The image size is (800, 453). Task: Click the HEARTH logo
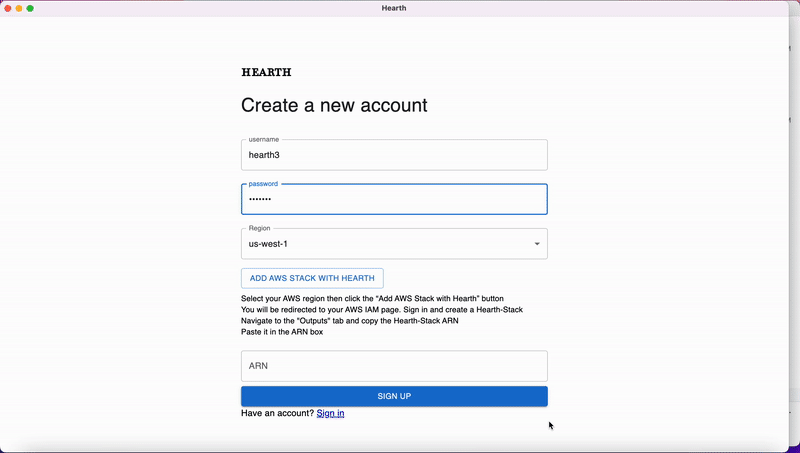266,72
